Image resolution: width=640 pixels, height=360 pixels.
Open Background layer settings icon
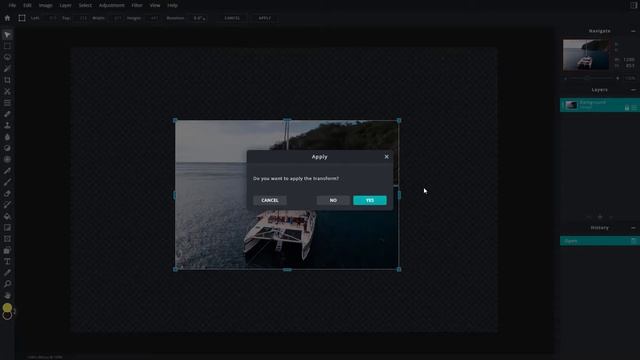(634, 108)
